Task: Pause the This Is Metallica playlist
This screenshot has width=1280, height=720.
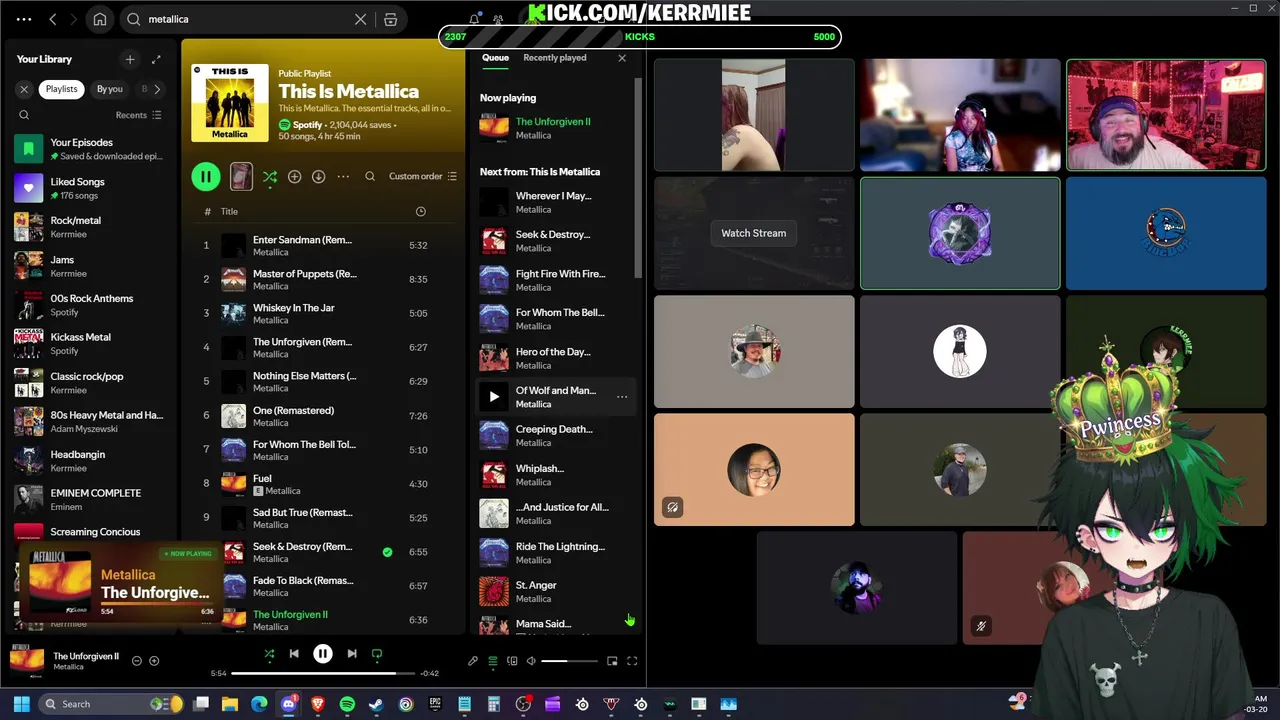Action: point(206,176)
